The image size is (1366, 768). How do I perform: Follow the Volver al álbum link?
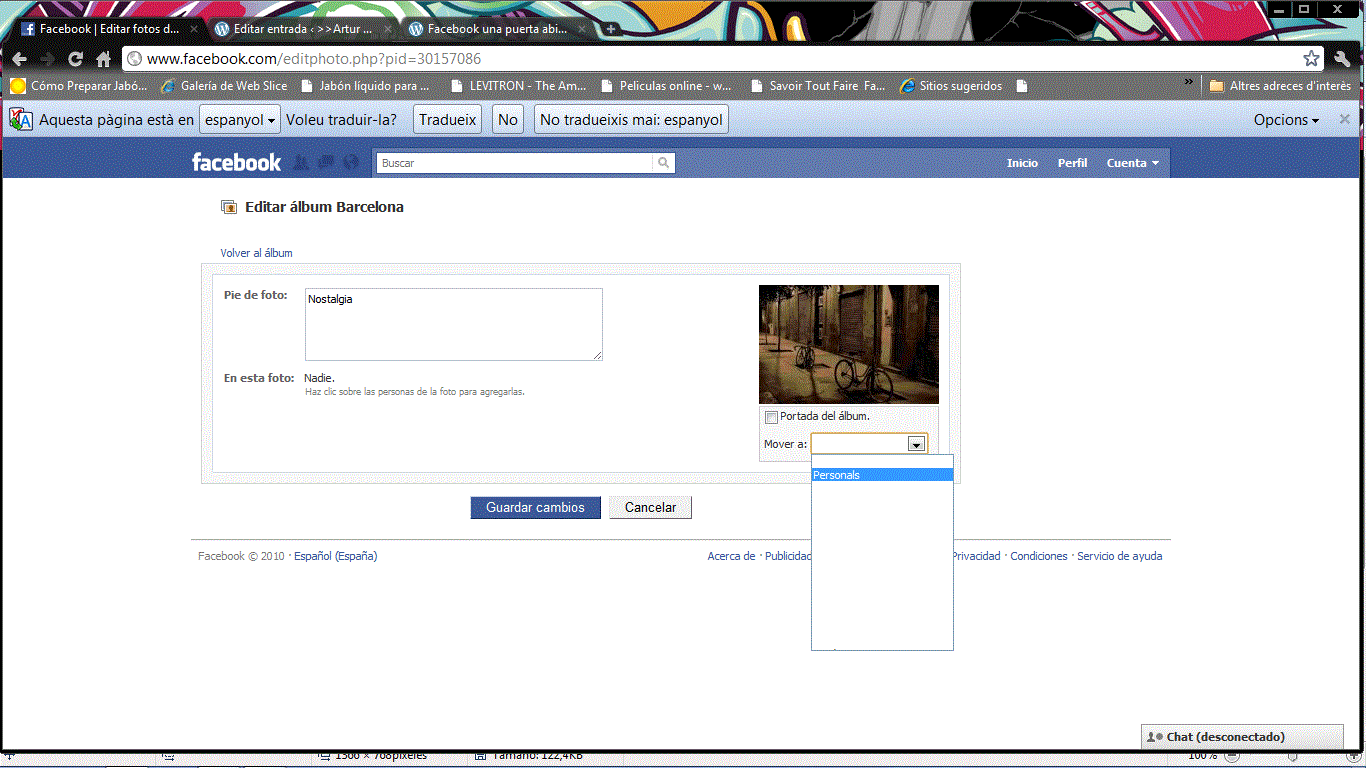[x=256, y=253]
